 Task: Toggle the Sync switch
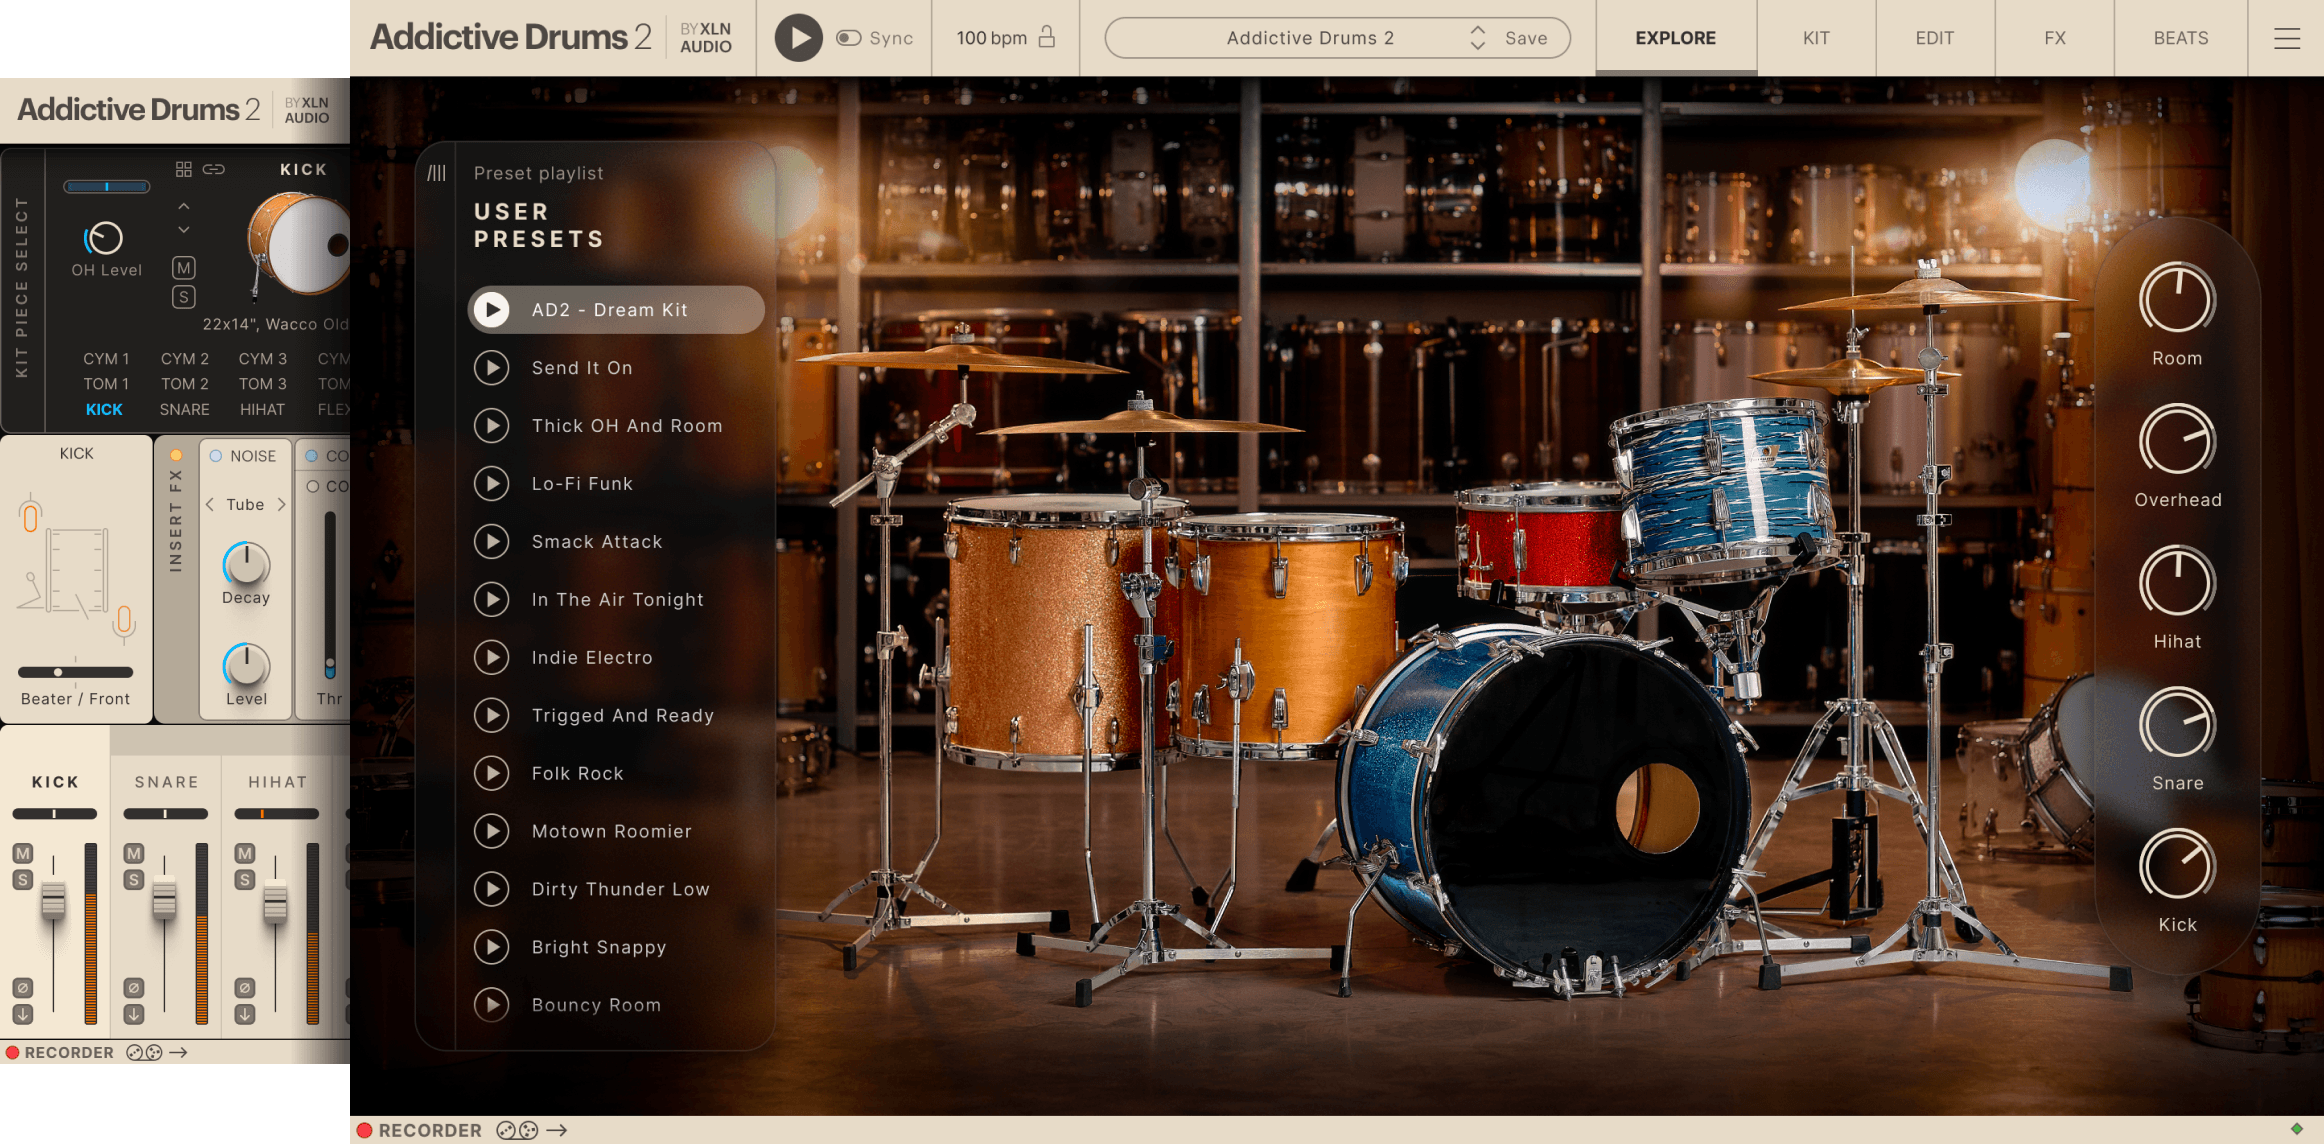click(x=849, y=38)
